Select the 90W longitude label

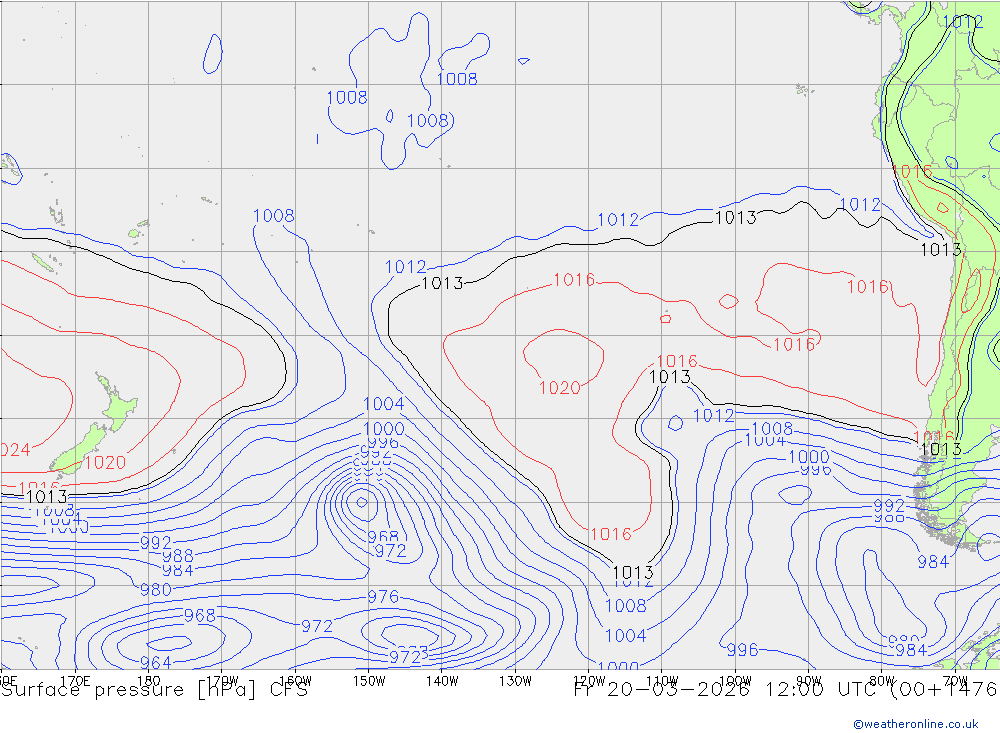(x=809, y=681)
